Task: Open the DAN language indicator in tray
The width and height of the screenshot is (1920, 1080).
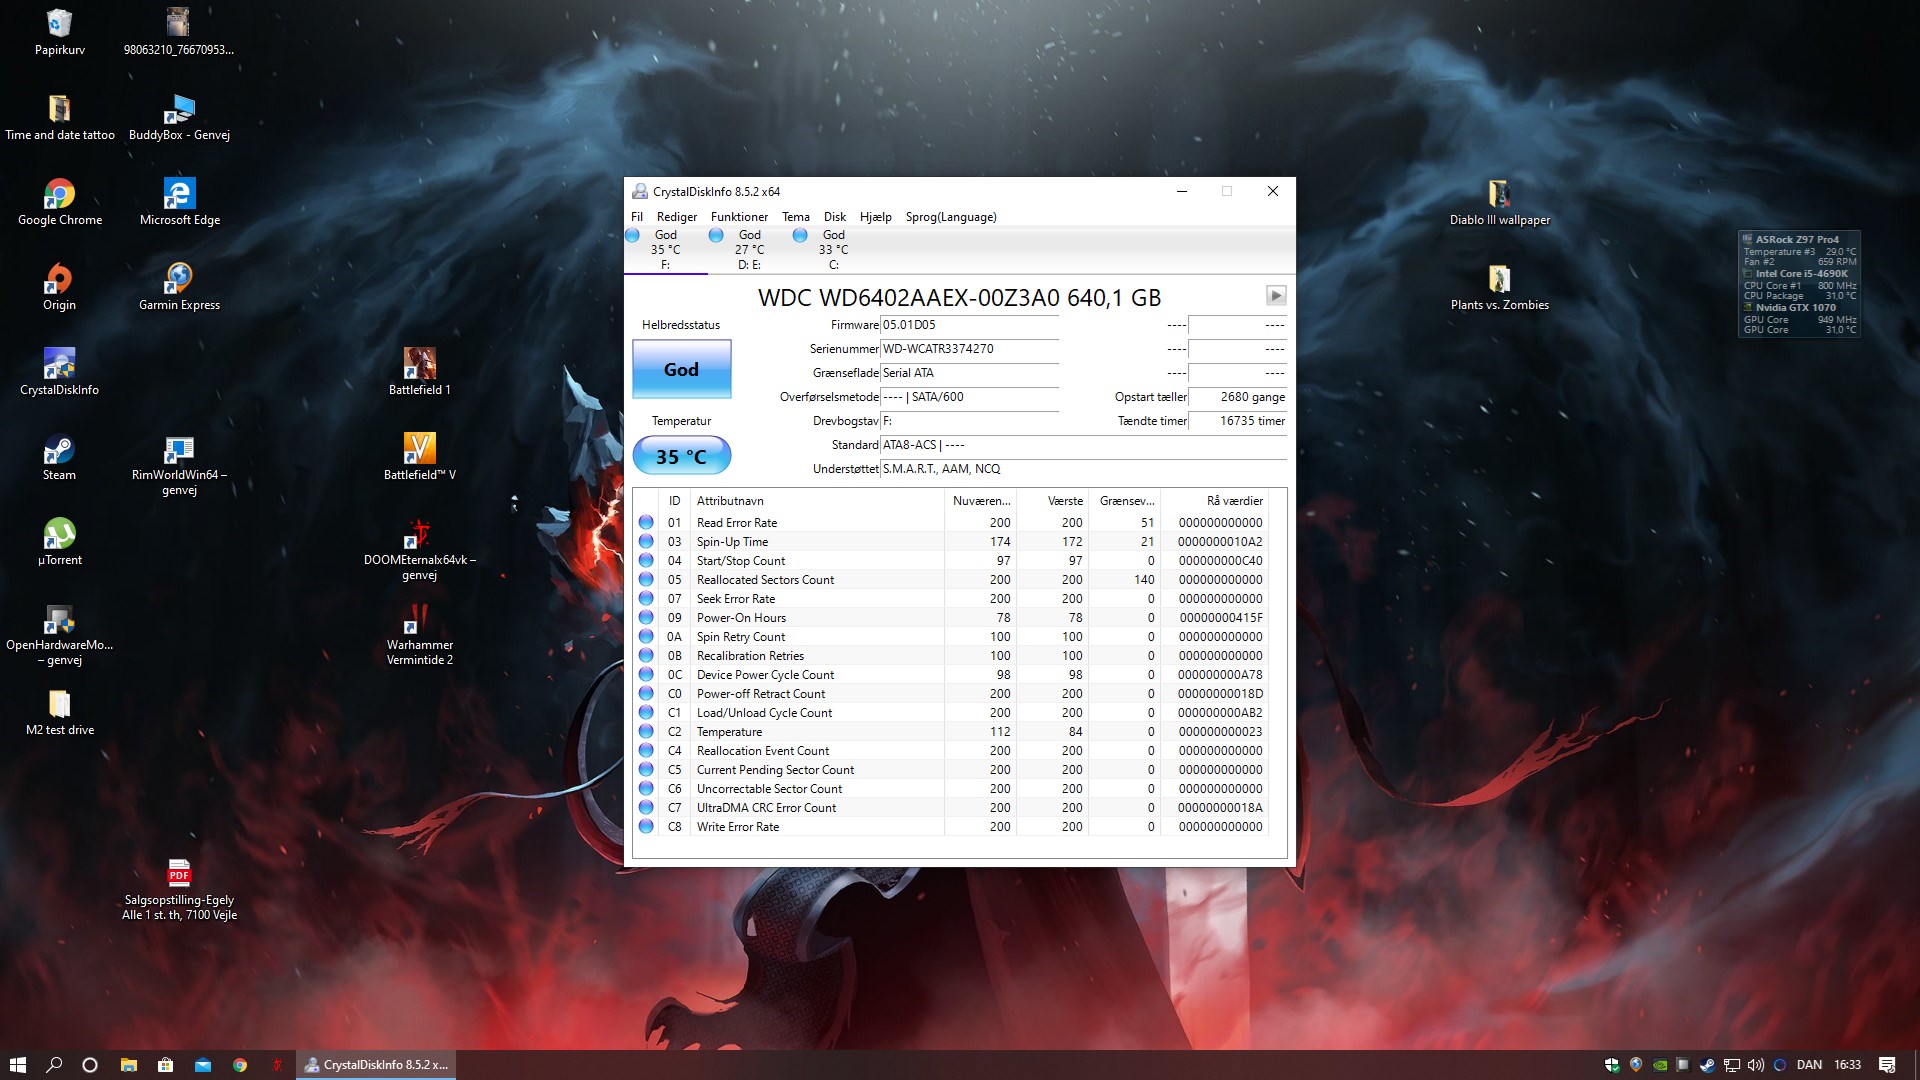Action: click(1809, 1065)
